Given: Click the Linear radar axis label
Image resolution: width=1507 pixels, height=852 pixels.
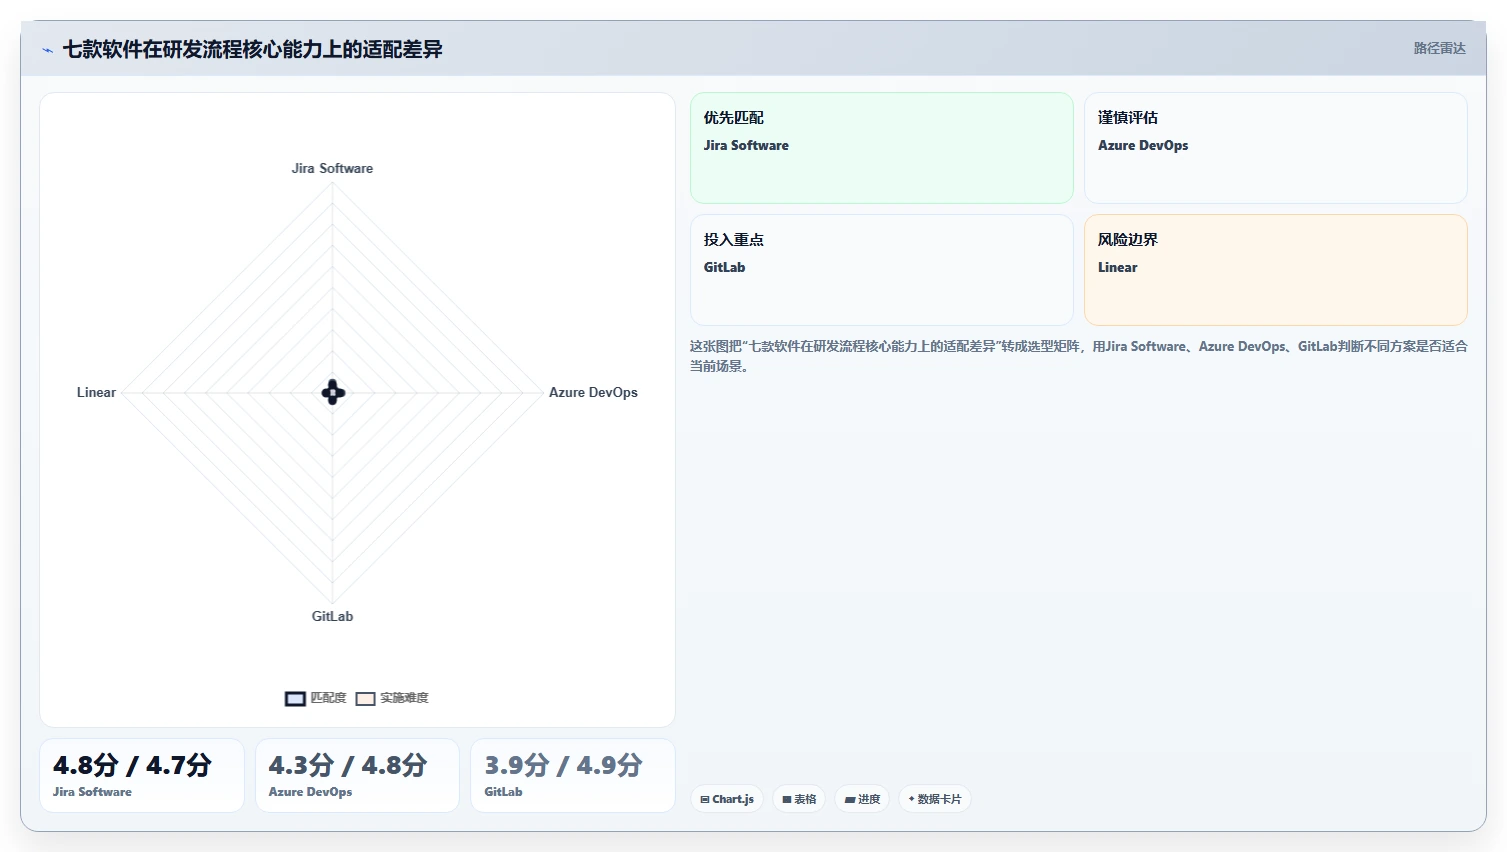Looking at the screenshot, I should coord(96,392).
